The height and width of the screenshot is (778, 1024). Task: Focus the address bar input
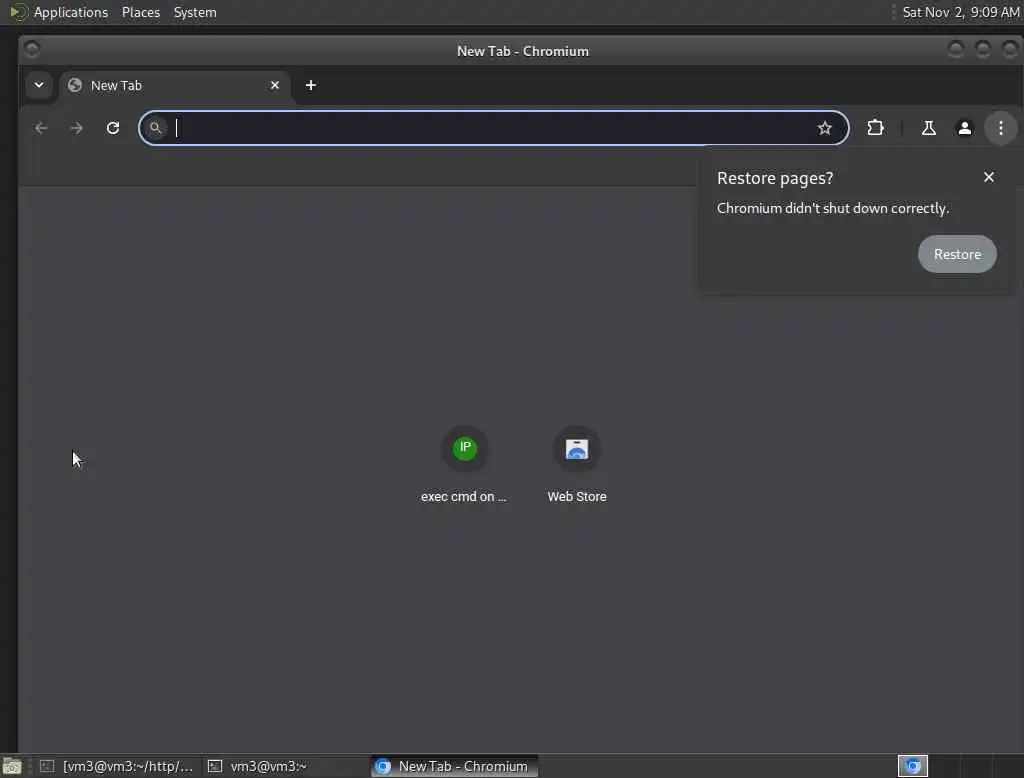click(494, 128)
